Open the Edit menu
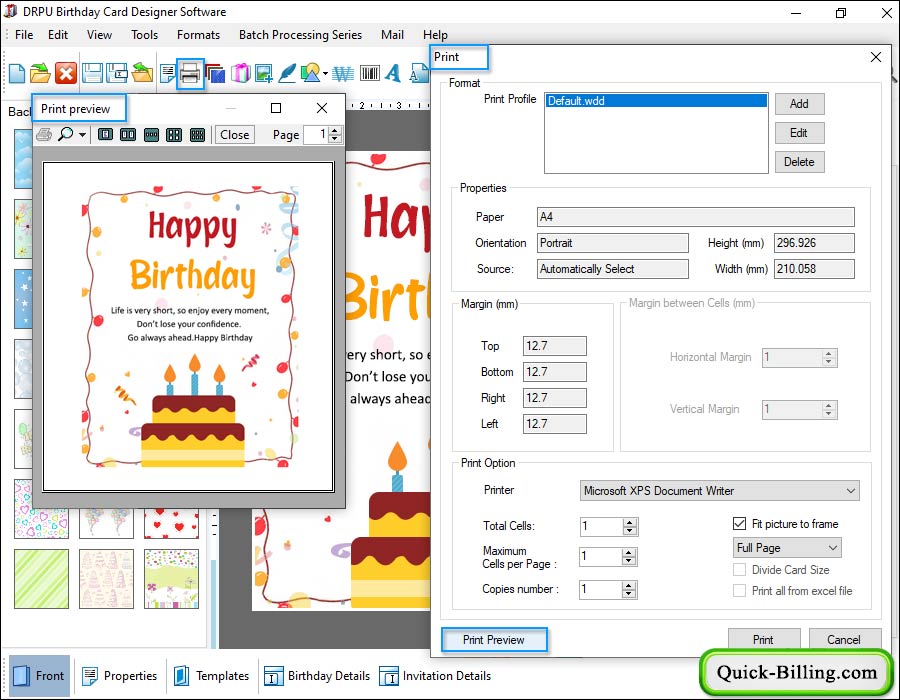900x700 pixels. pos(58,34)
